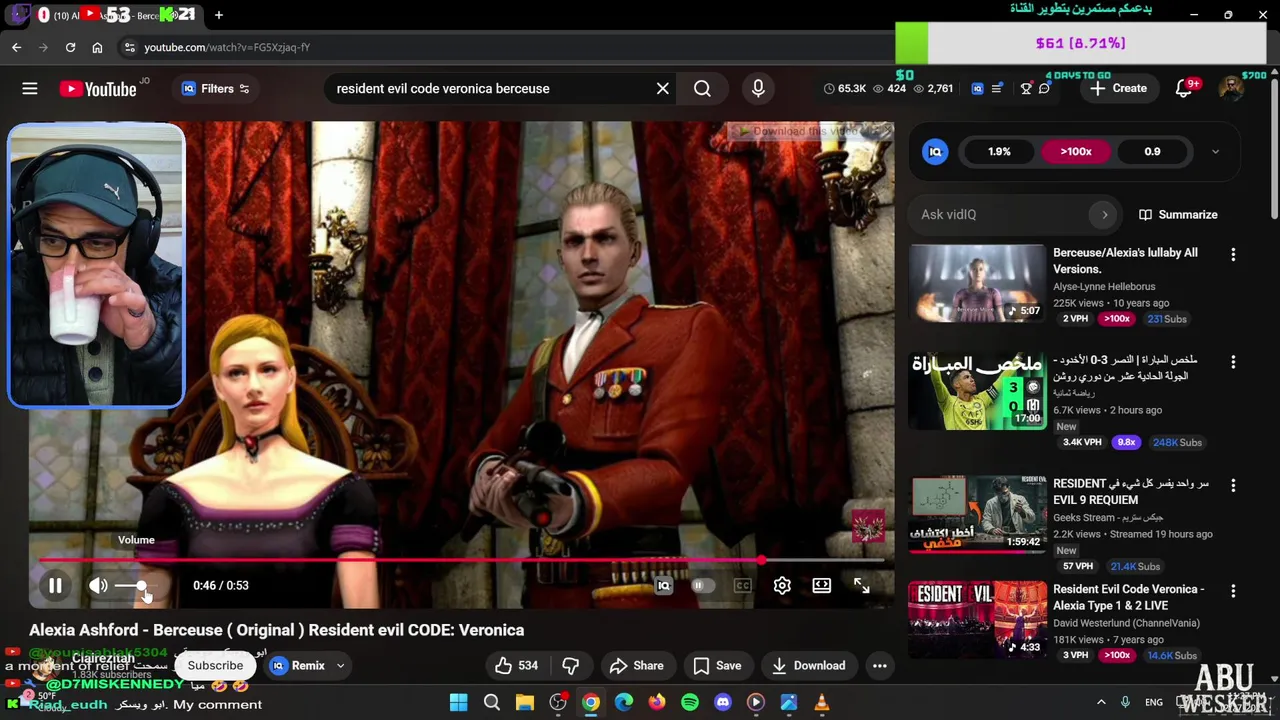Click the vidIQ Remix button

pyautogui.click(x=298, y=666)
